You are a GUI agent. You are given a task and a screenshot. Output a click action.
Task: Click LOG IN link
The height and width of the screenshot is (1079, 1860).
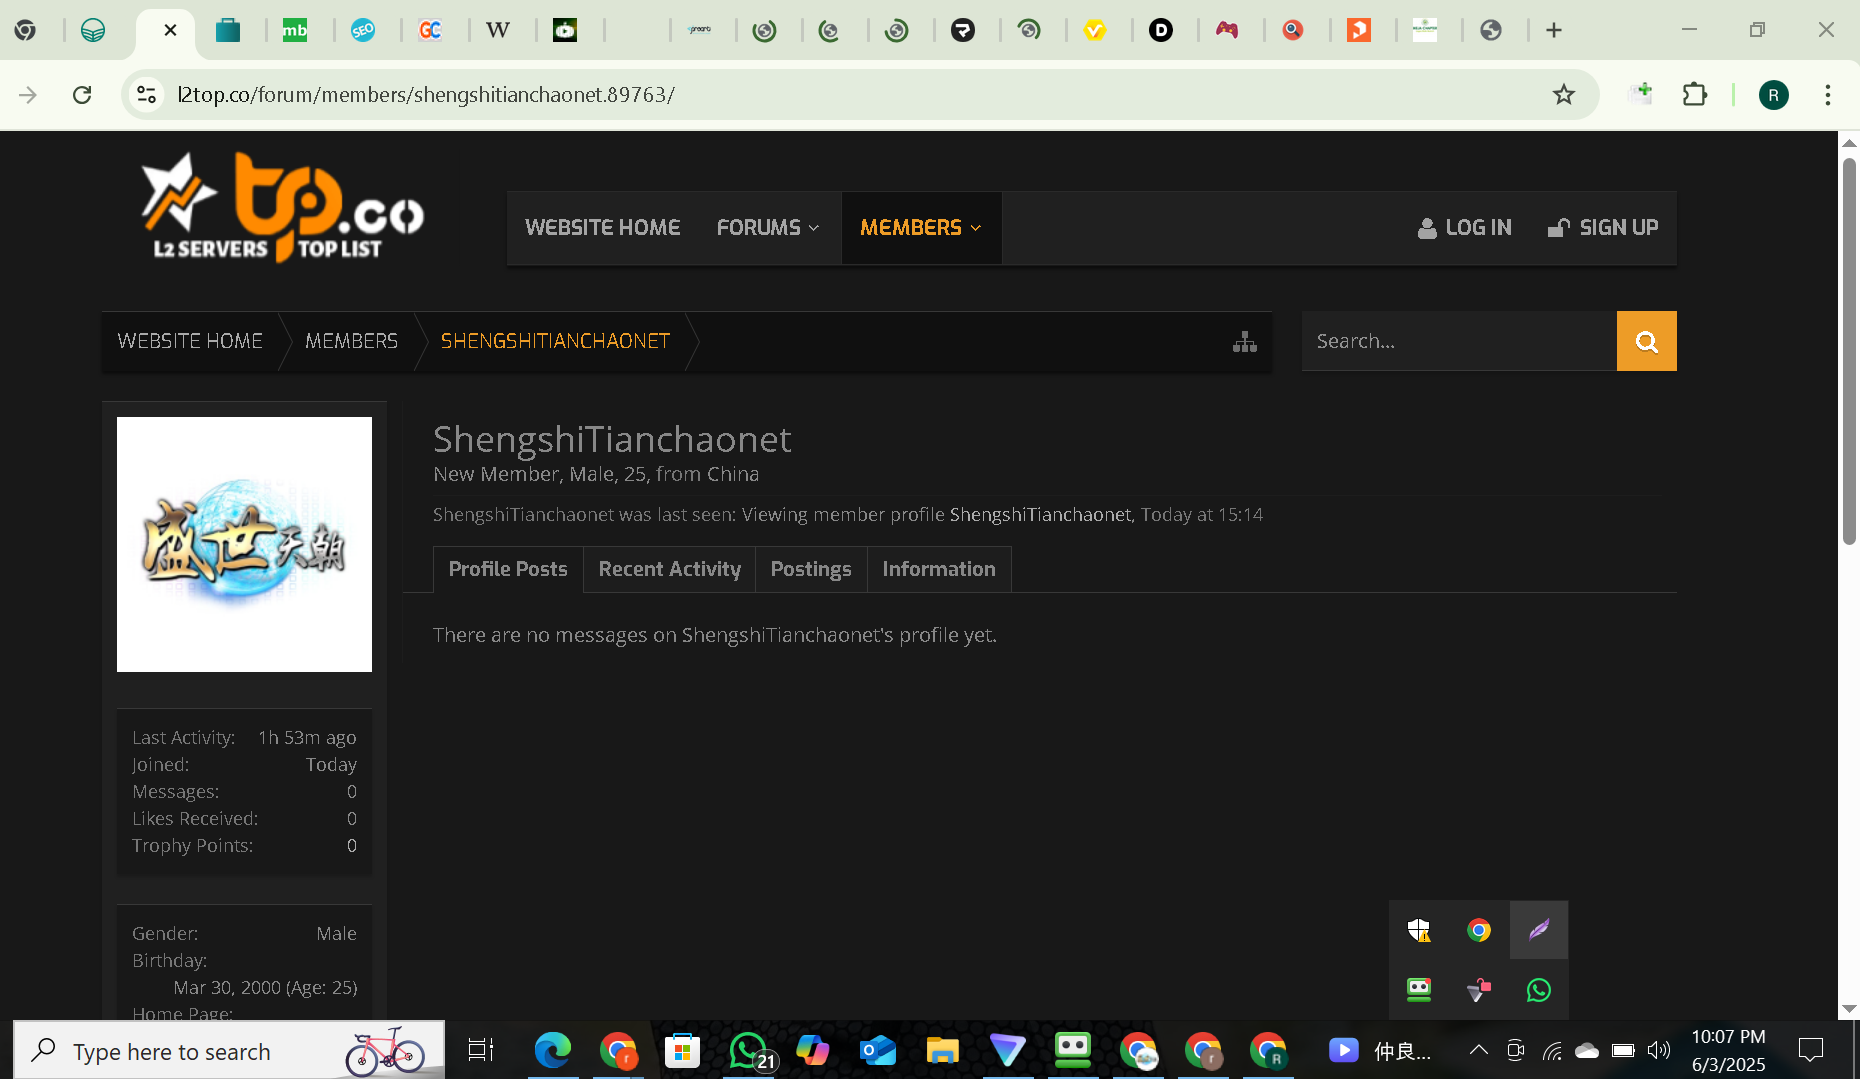coord(1464,228)
